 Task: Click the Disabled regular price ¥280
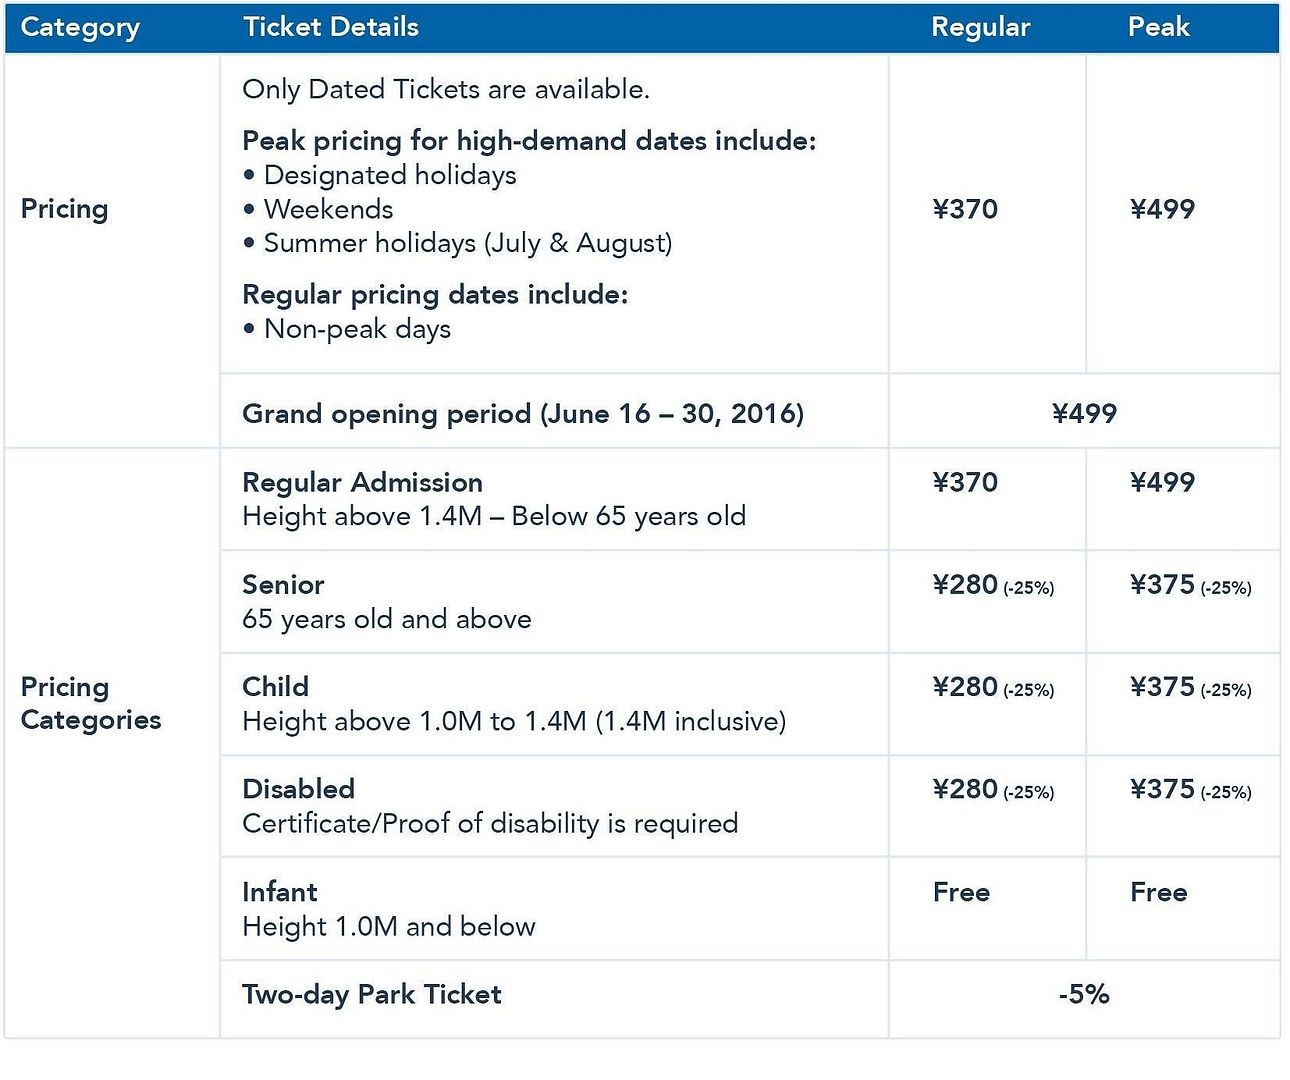[x=965, y=790]
